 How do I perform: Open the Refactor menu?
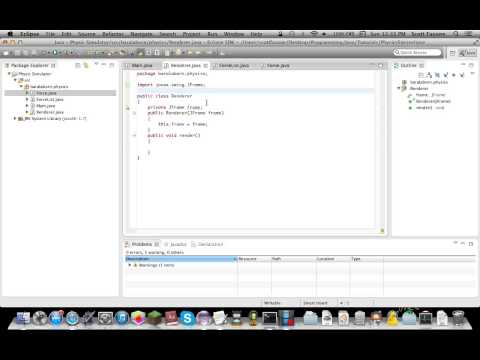click(x=113, y=34)
